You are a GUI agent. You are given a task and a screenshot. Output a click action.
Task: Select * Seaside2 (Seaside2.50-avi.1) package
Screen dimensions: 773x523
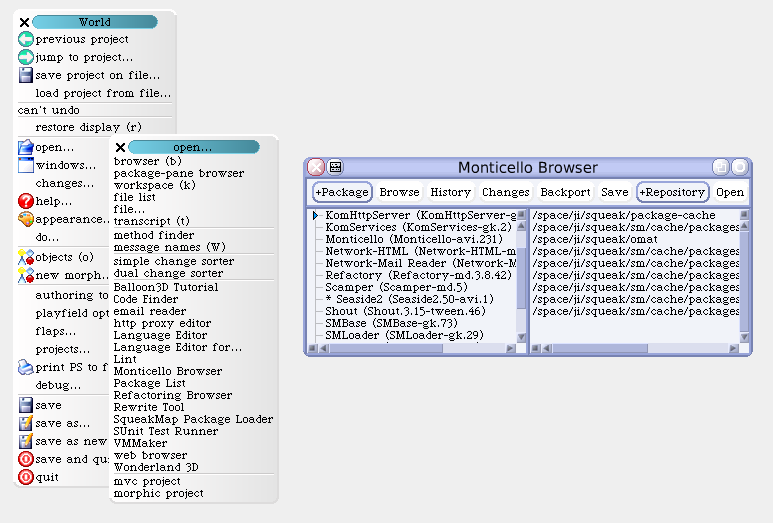409,299
